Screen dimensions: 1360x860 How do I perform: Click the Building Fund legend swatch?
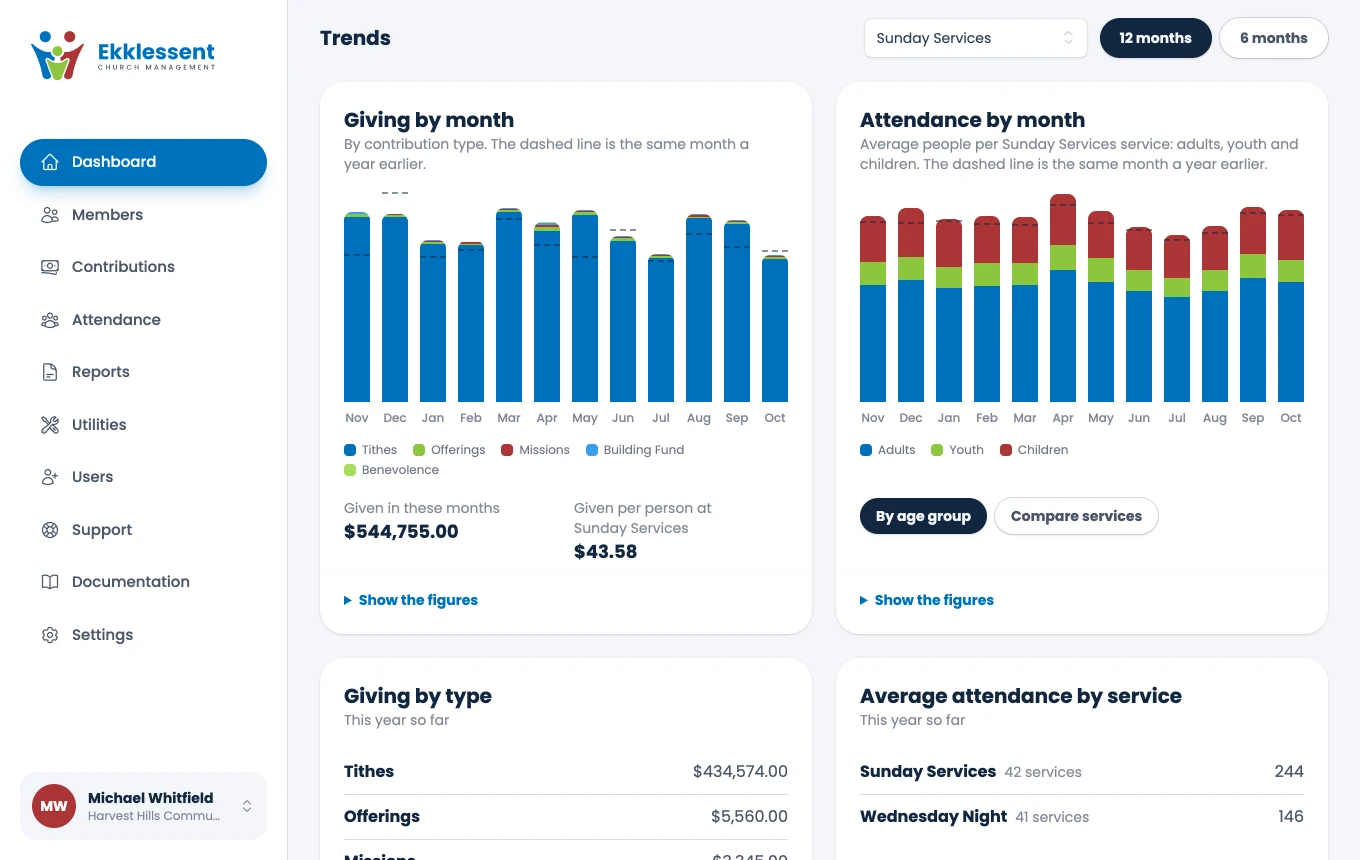592,450
